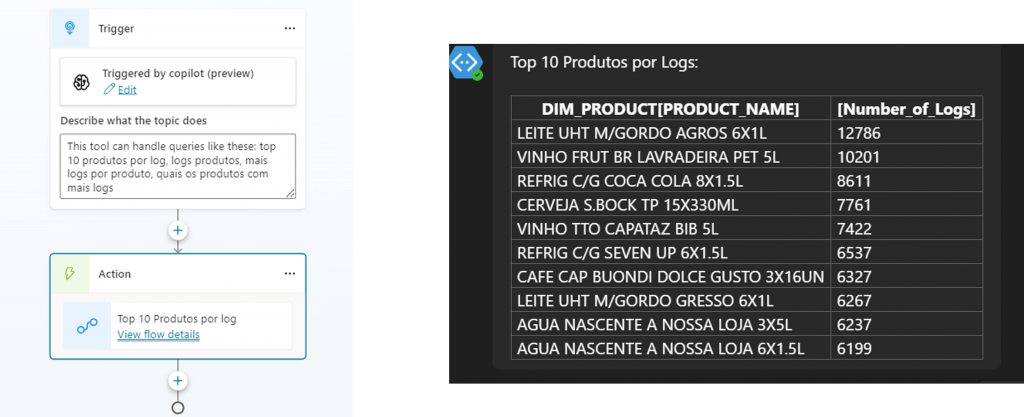
Task: Select the [Number_of_Logs] column header
Action: coord(906,108)
